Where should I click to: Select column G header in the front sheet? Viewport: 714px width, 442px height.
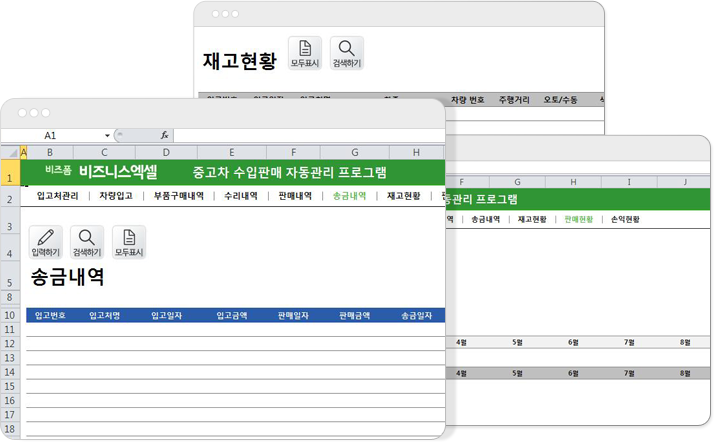355,152
